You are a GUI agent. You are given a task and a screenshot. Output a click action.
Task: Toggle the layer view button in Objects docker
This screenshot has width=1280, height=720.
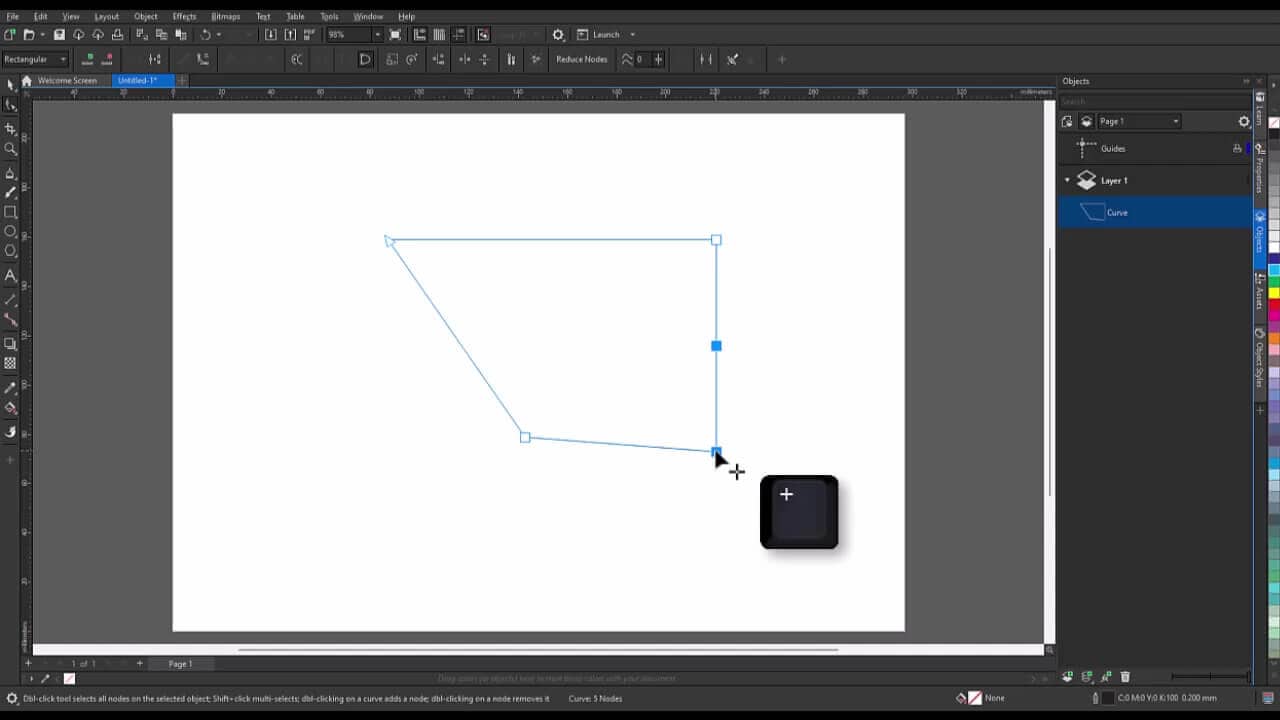point(1087,121)
